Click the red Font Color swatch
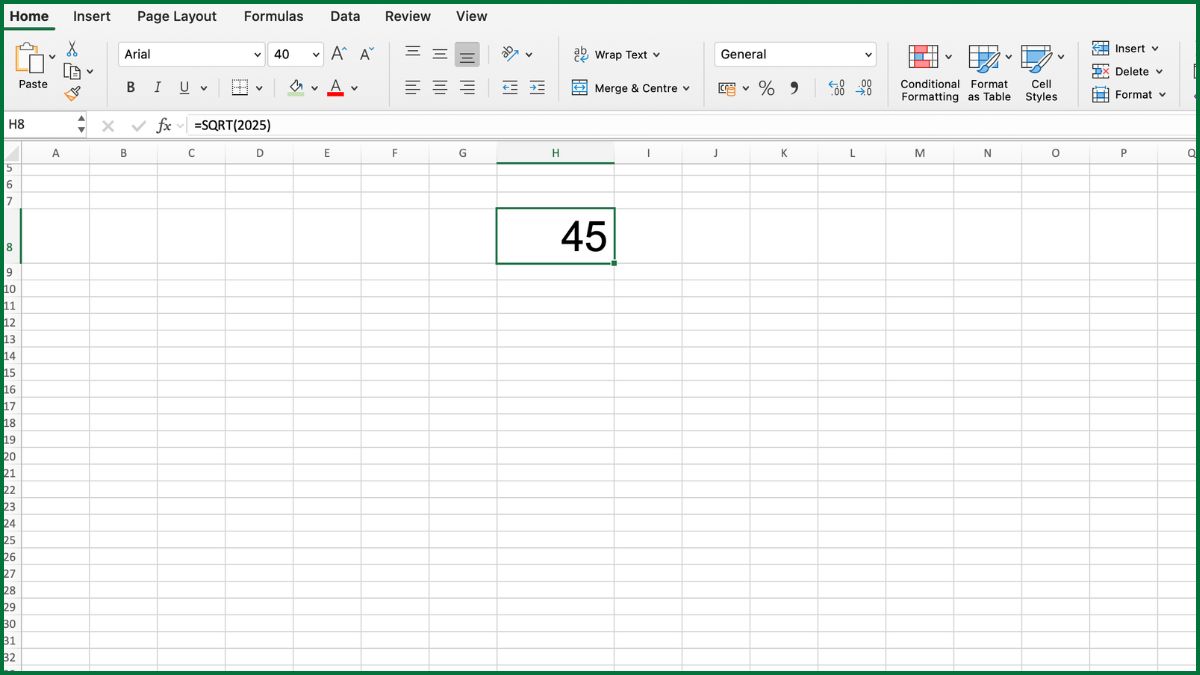Image resolution: width=1200 pixels, height=675 pixels. 338,88
